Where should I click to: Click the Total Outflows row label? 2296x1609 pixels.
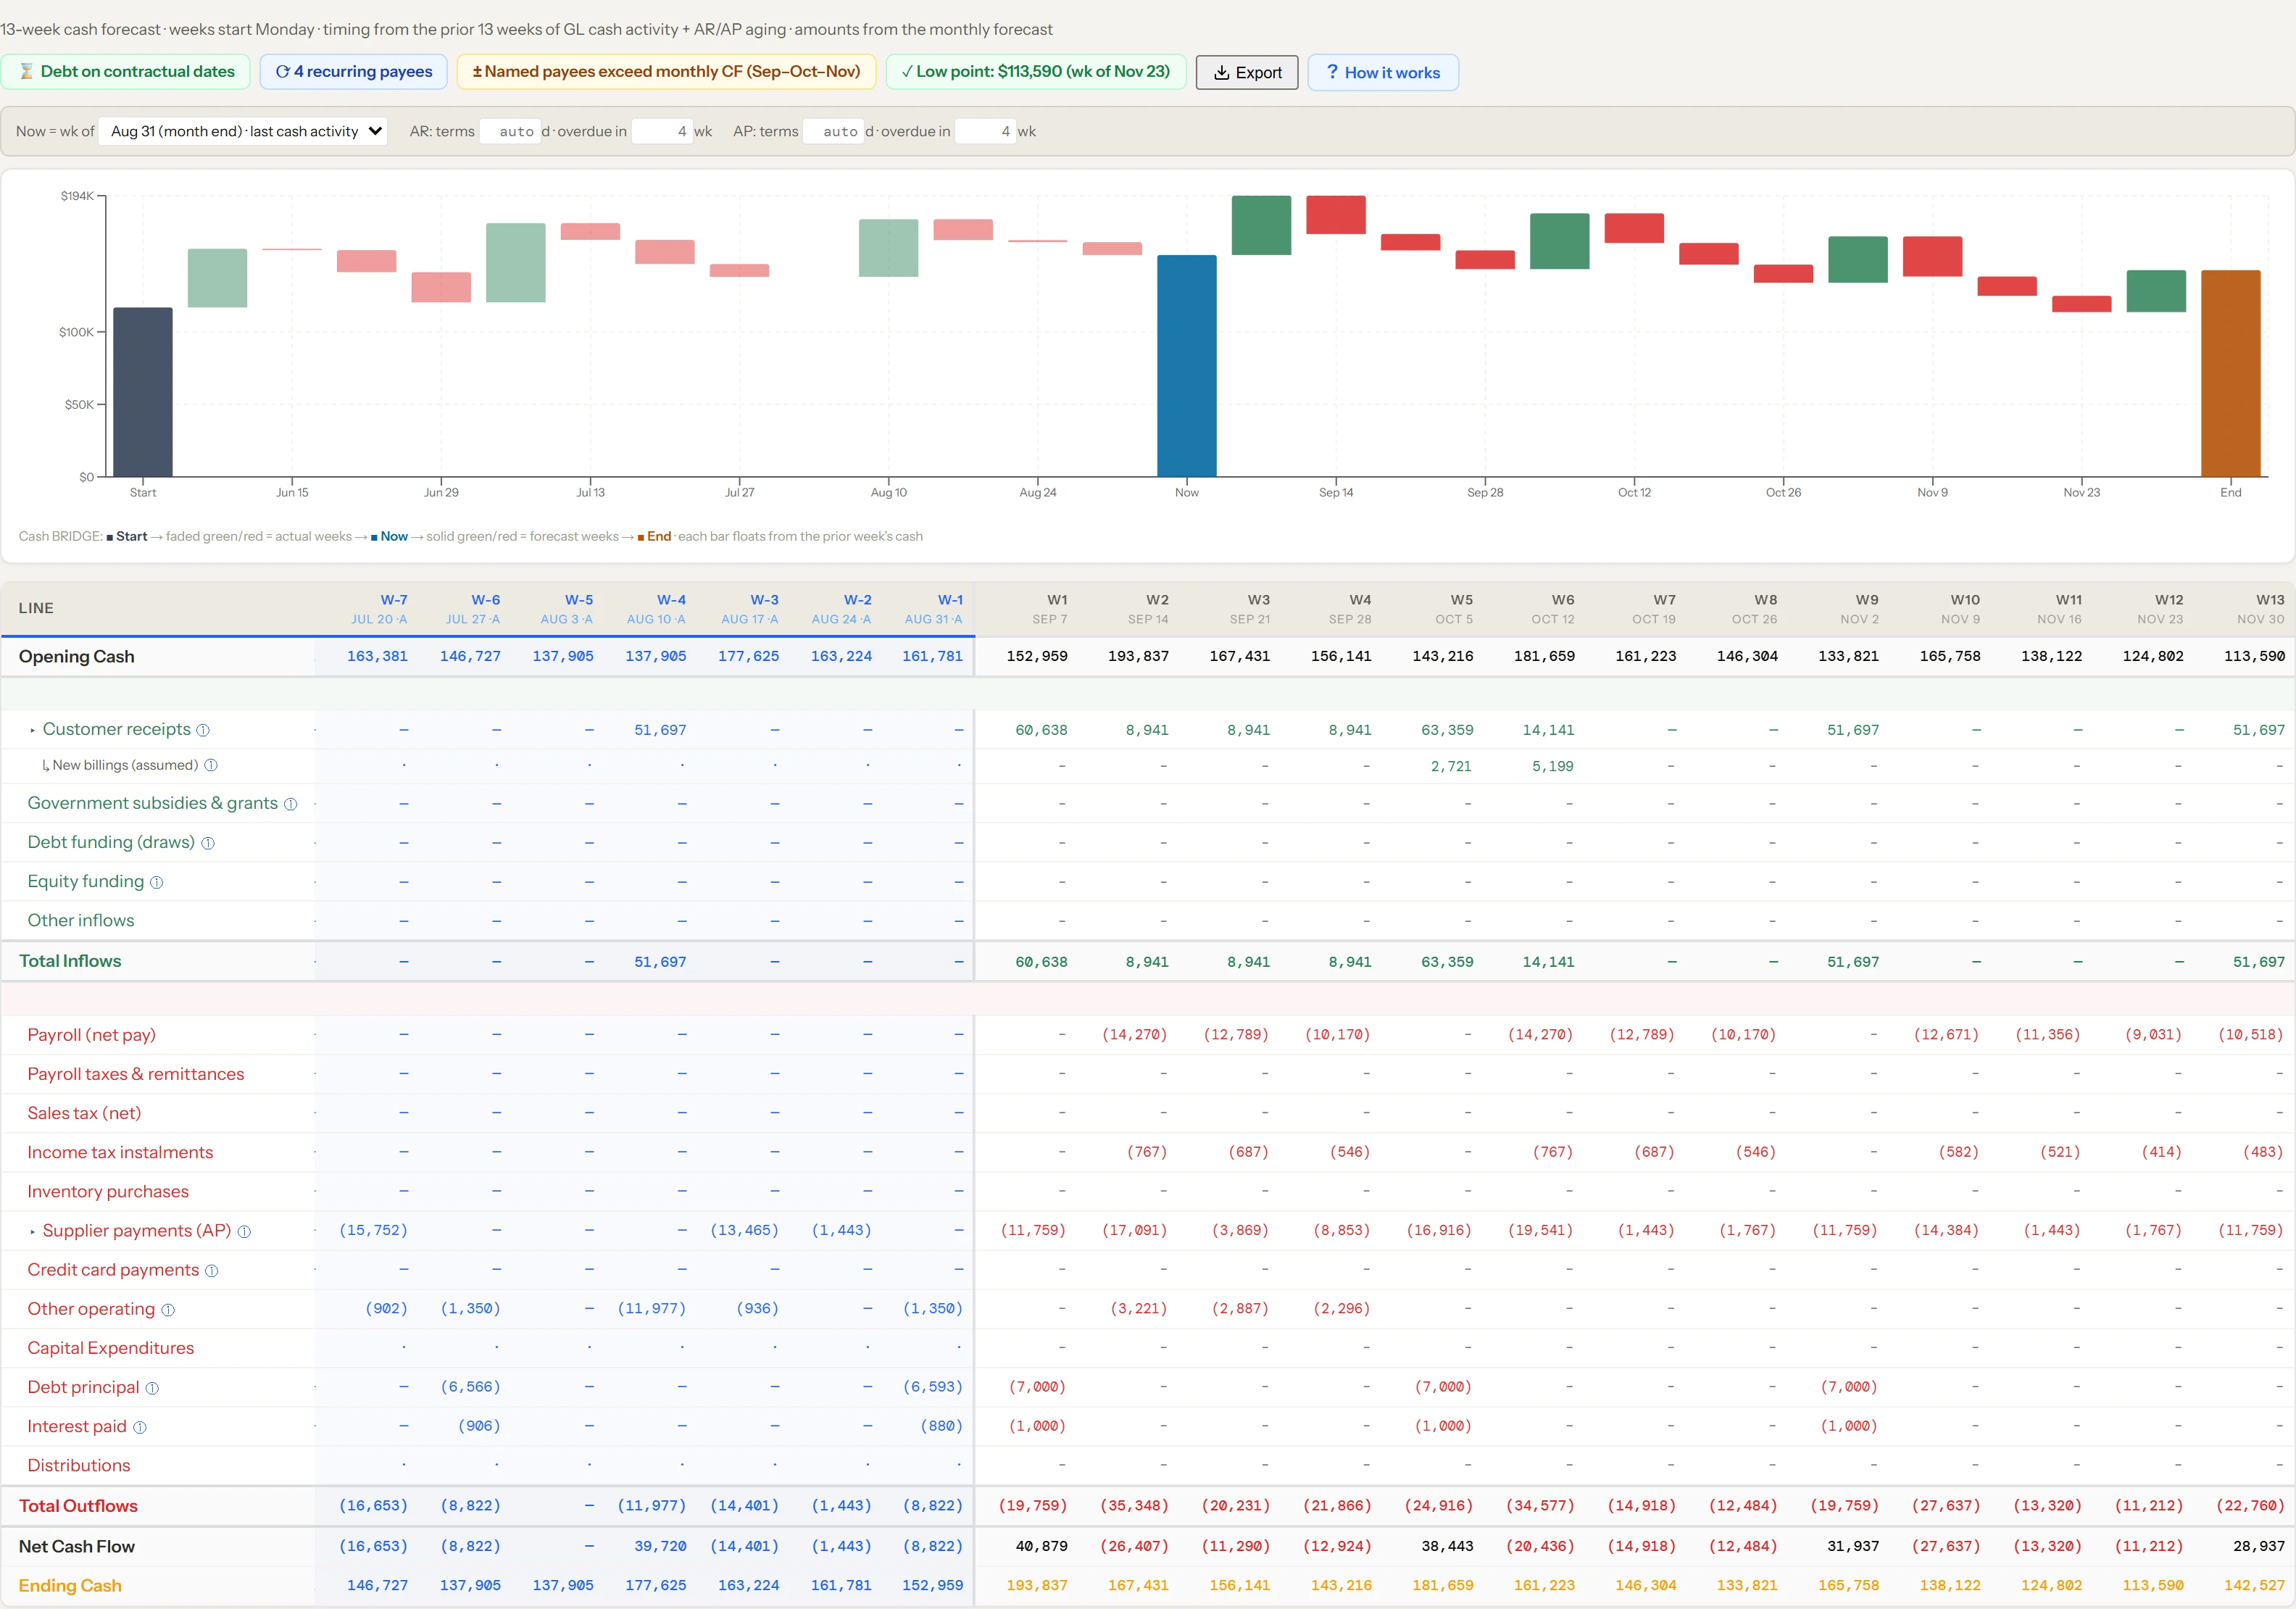(78, 1506)
